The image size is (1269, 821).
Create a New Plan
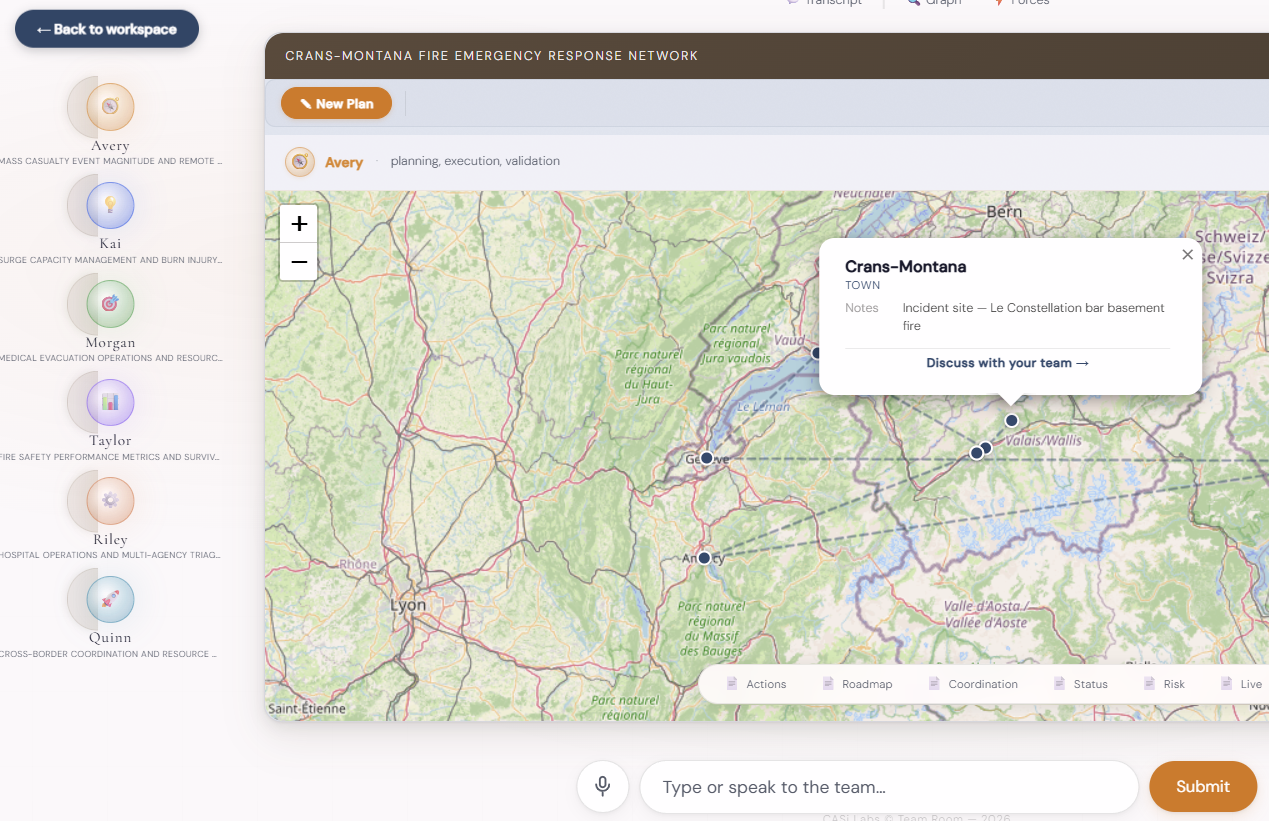(336, 103)
